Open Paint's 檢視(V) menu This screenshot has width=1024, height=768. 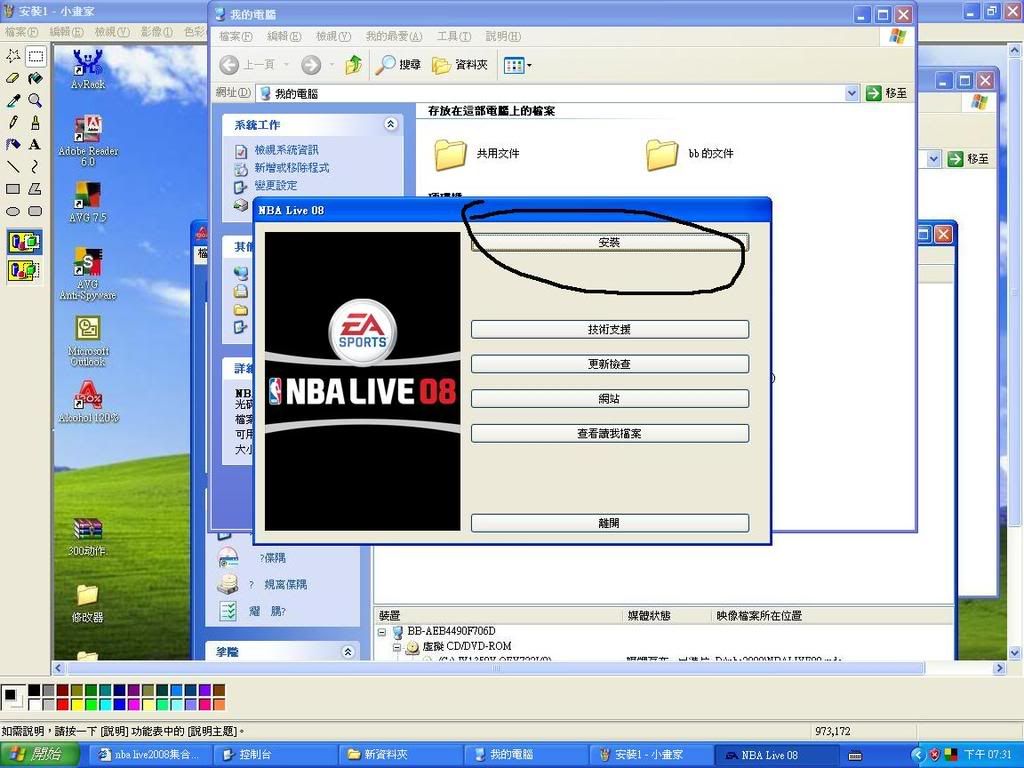click(x=112, y=31)
